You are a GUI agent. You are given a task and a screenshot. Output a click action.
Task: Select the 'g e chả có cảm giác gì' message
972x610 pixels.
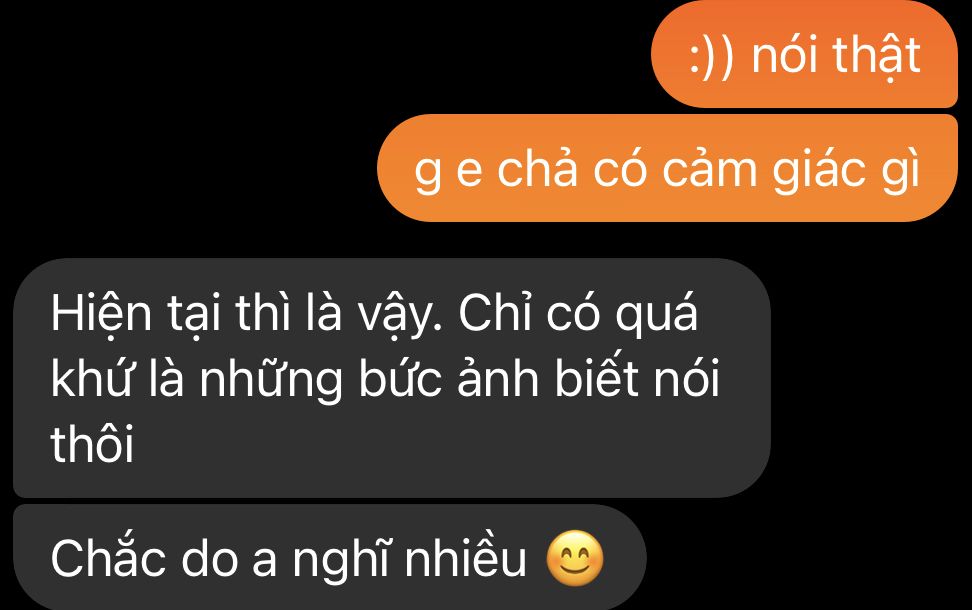tap(668, 168)
